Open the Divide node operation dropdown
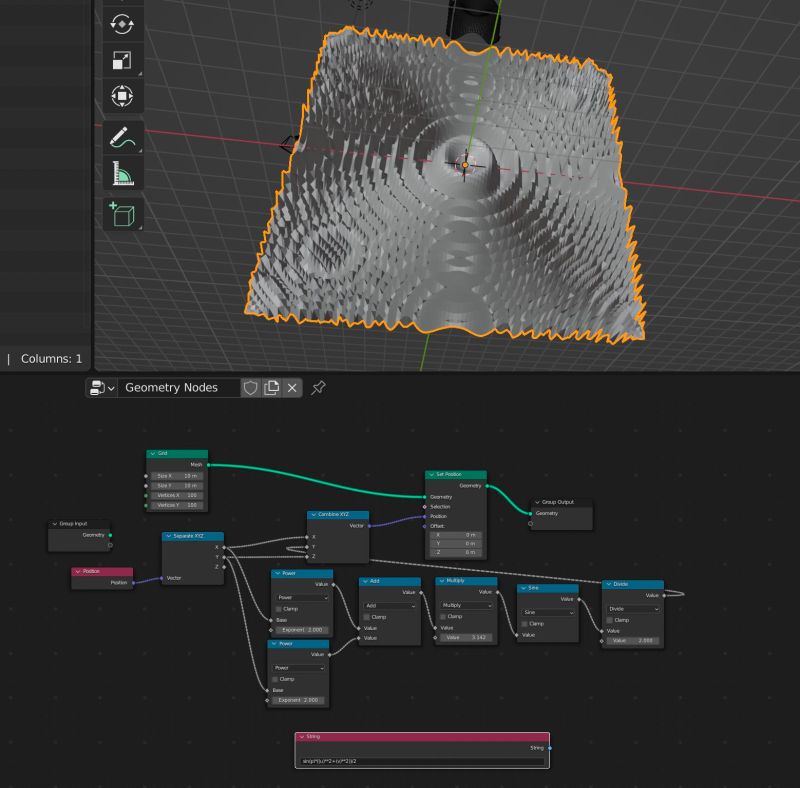Screen dimensions: 800x788 [x=634, y=608]
